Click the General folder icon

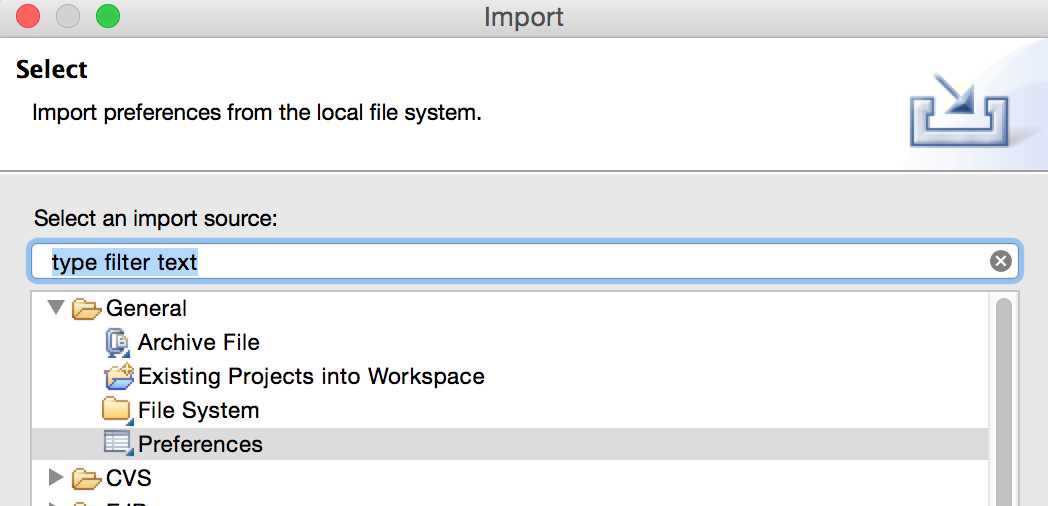(86, 309)
